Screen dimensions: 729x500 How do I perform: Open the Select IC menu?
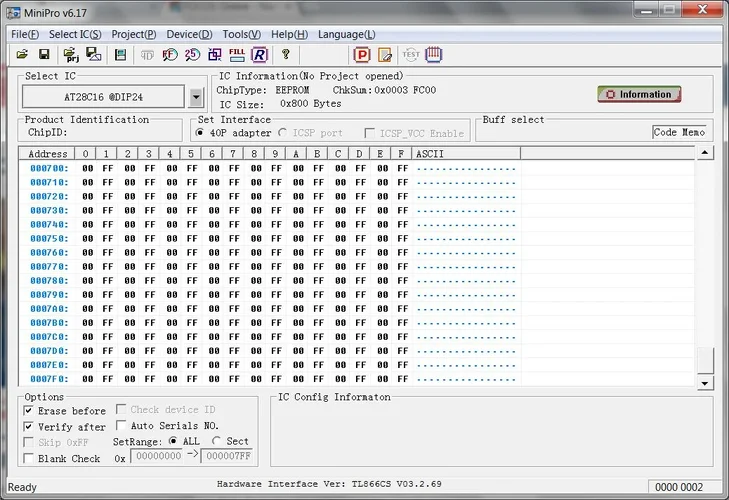75,34
